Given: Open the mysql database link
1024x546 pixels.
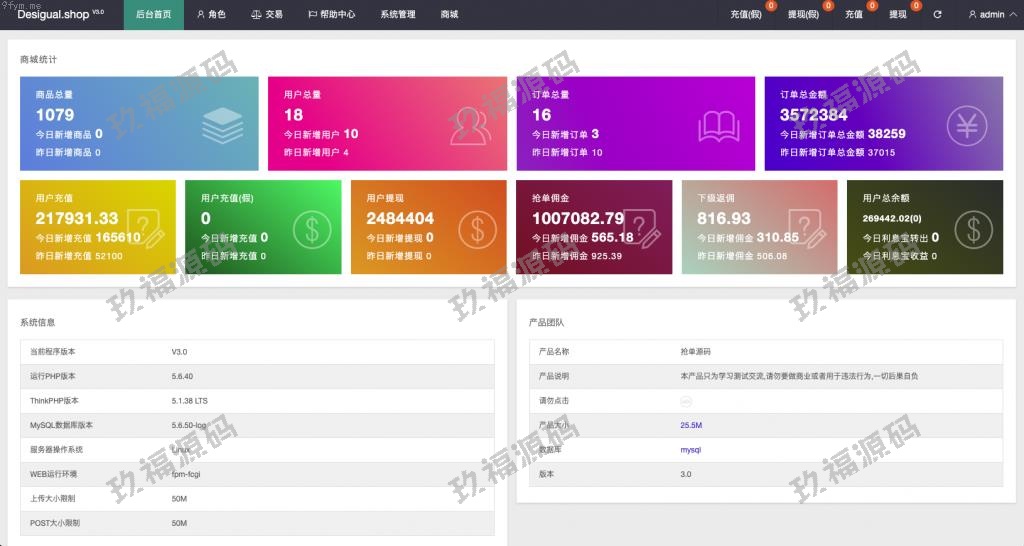Looking at the screenshot, I should [690, 450].
